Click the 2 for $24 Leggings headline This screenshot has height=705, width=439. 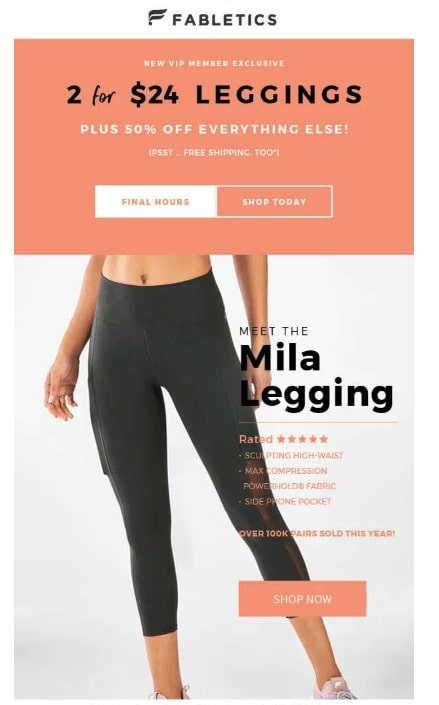tap(215, 94)
